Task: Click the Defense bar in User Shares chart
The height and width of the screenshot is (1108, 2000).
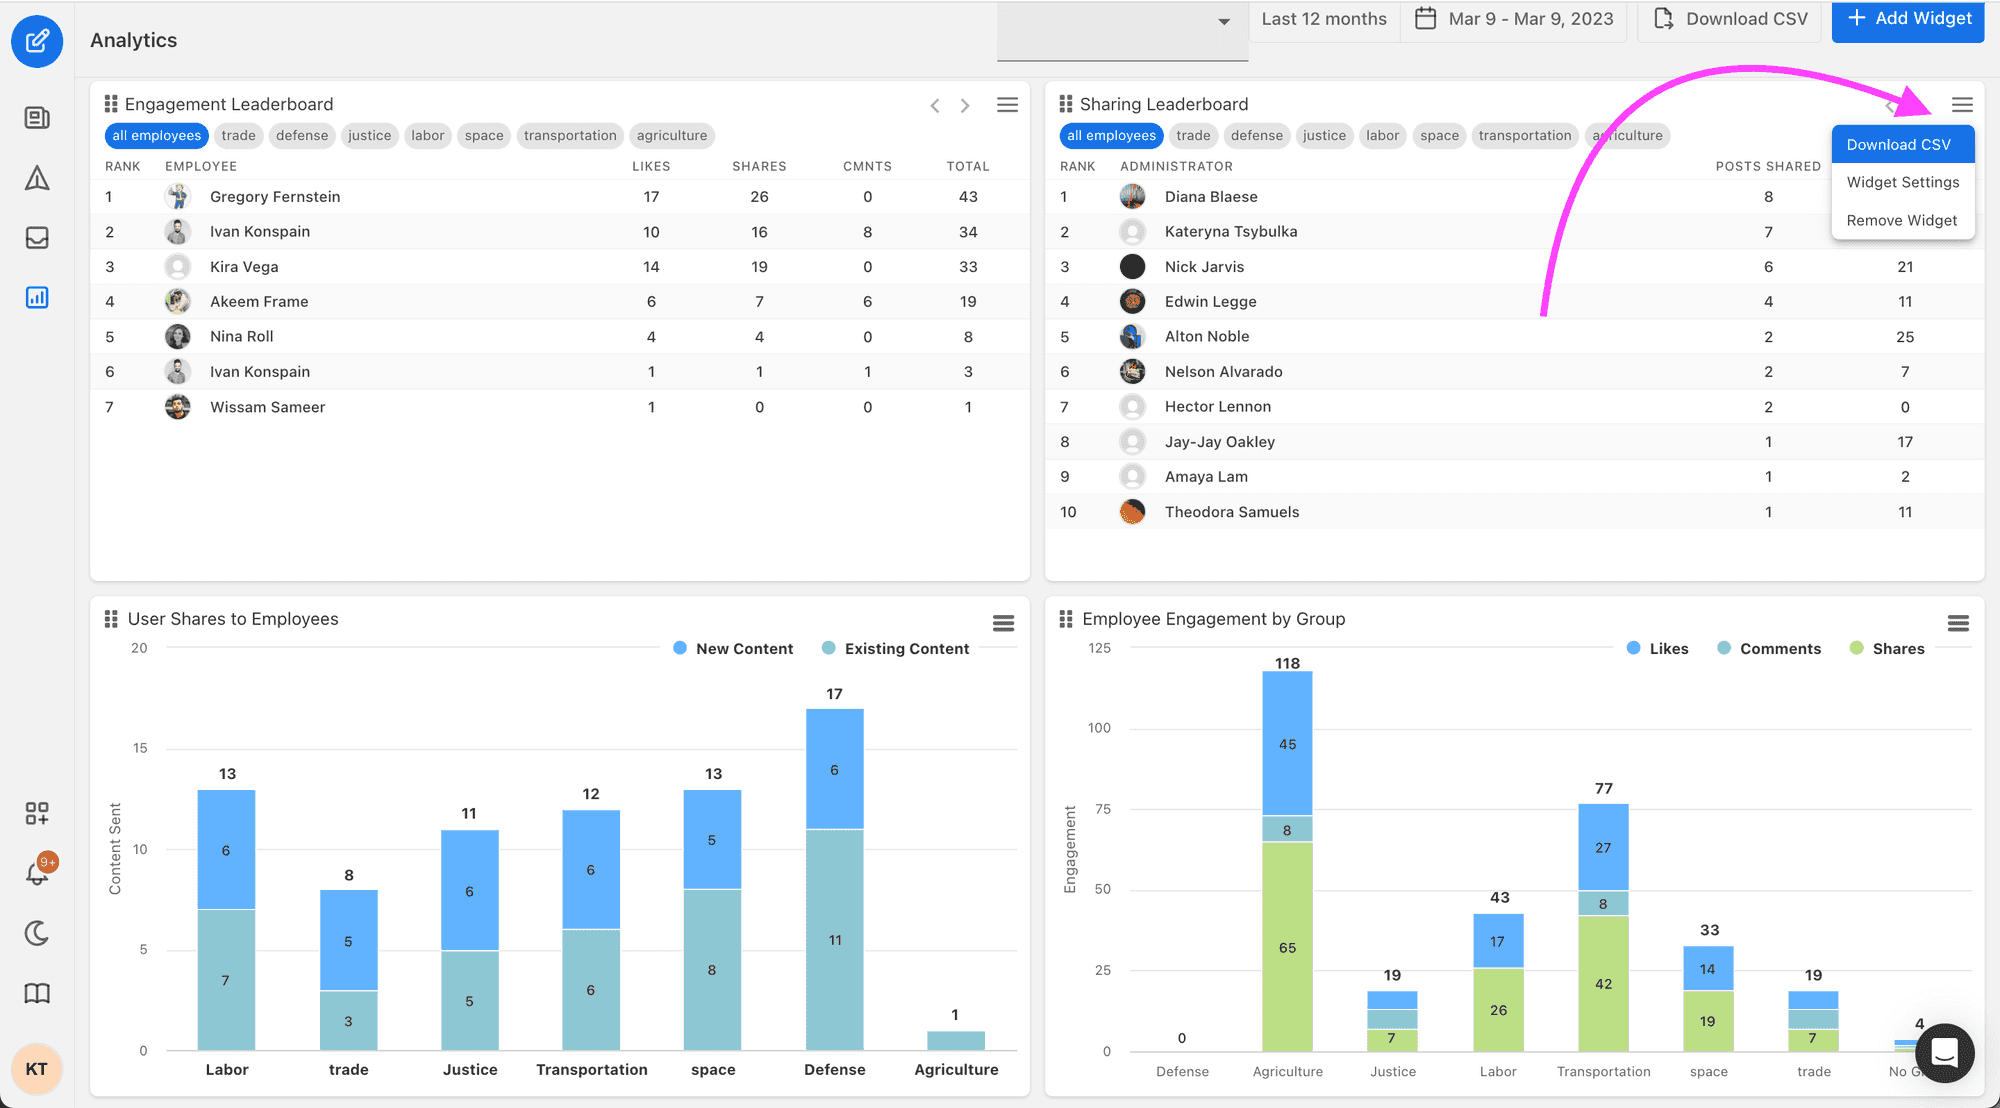Action: [835, 879]
